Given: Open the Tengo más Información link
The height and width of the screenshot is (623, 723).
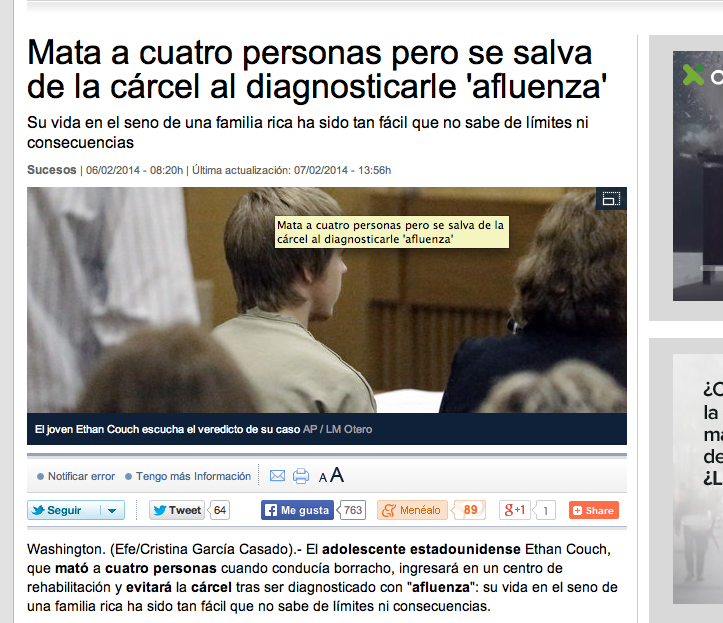Looking at the screenshot, I should click(x=193, y=476).
